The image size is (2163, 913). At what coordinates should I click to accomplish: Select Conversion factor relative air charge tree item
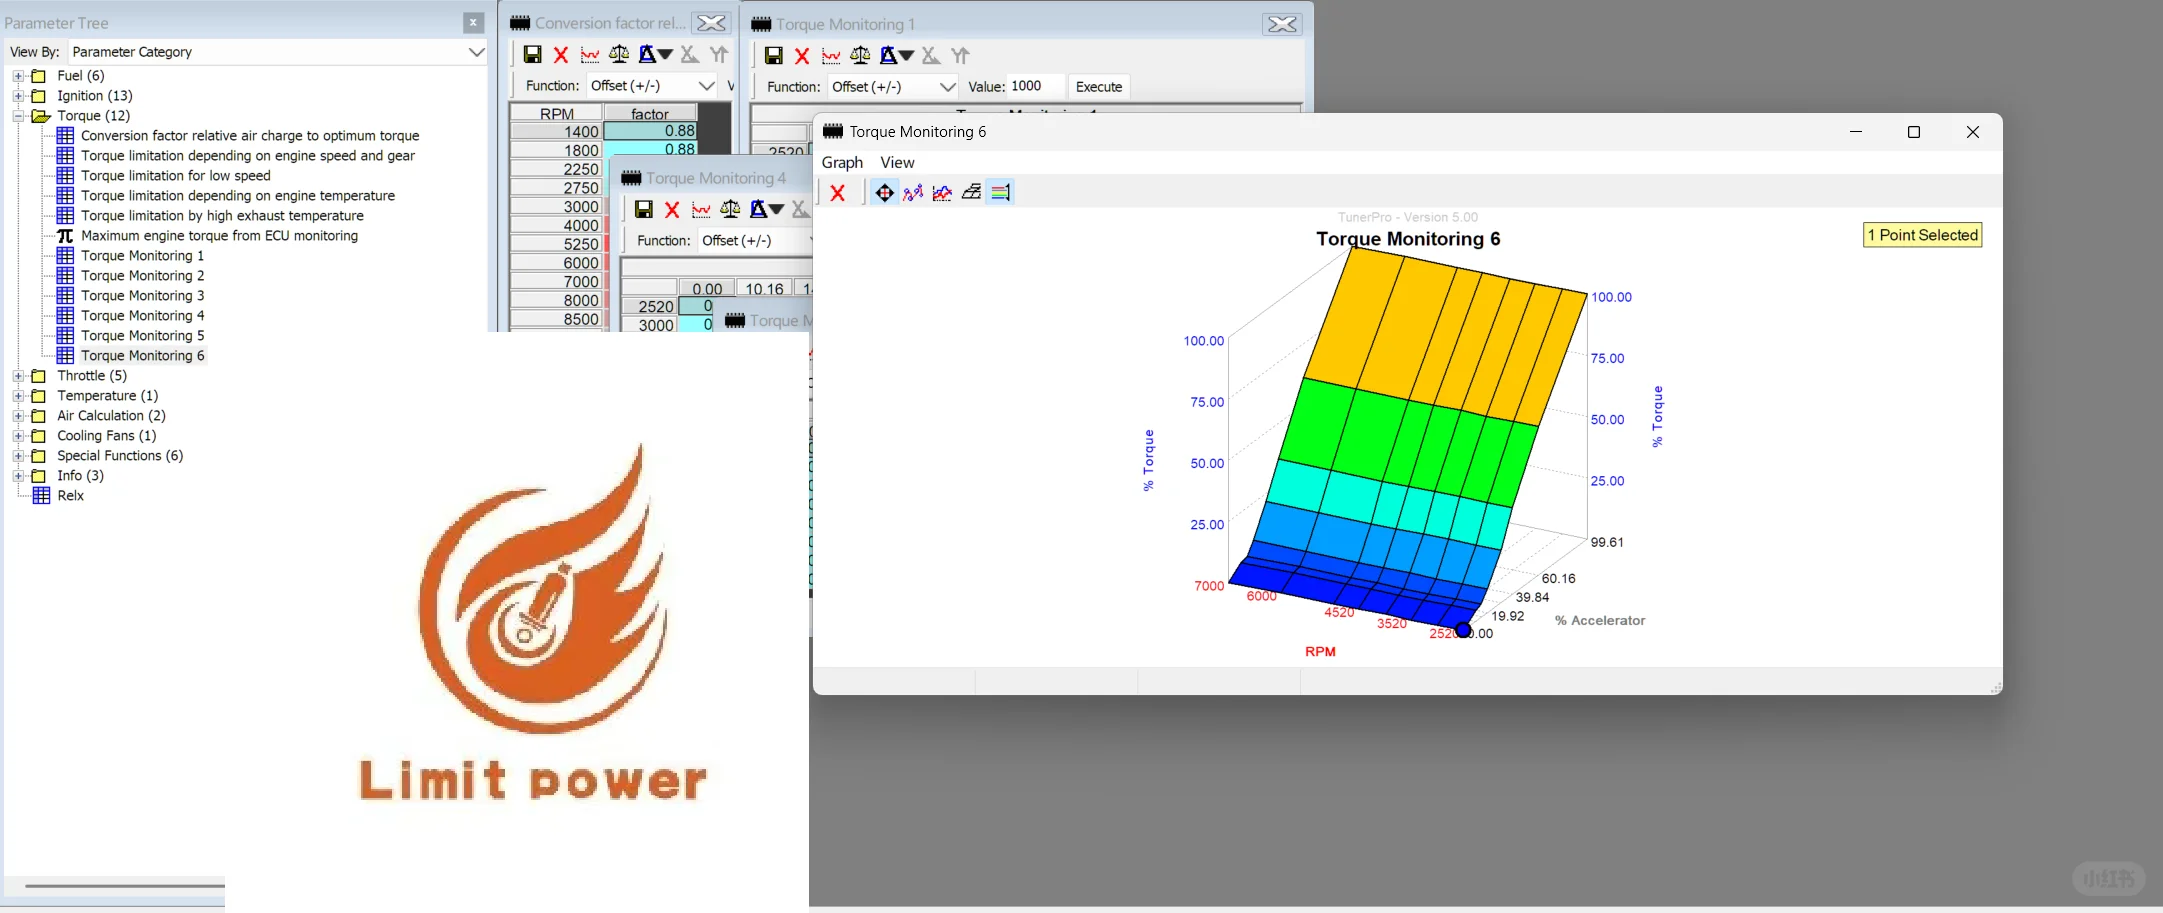coord(250,136)
